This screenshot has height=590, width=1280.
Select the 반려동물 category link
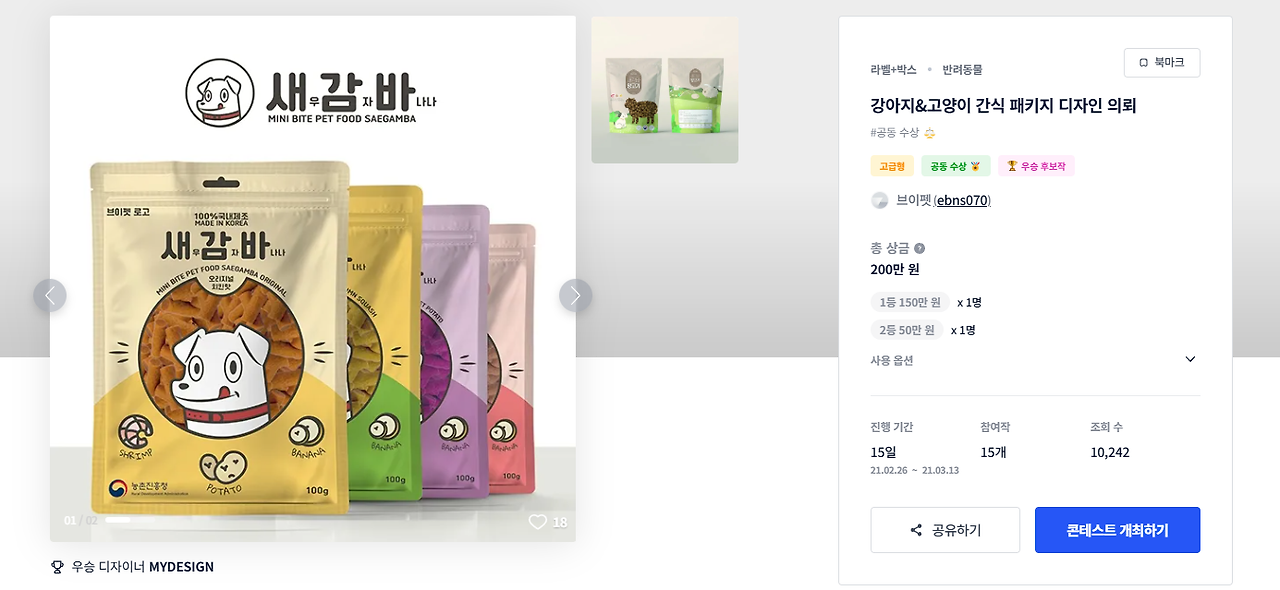click(x=962, y=70)
